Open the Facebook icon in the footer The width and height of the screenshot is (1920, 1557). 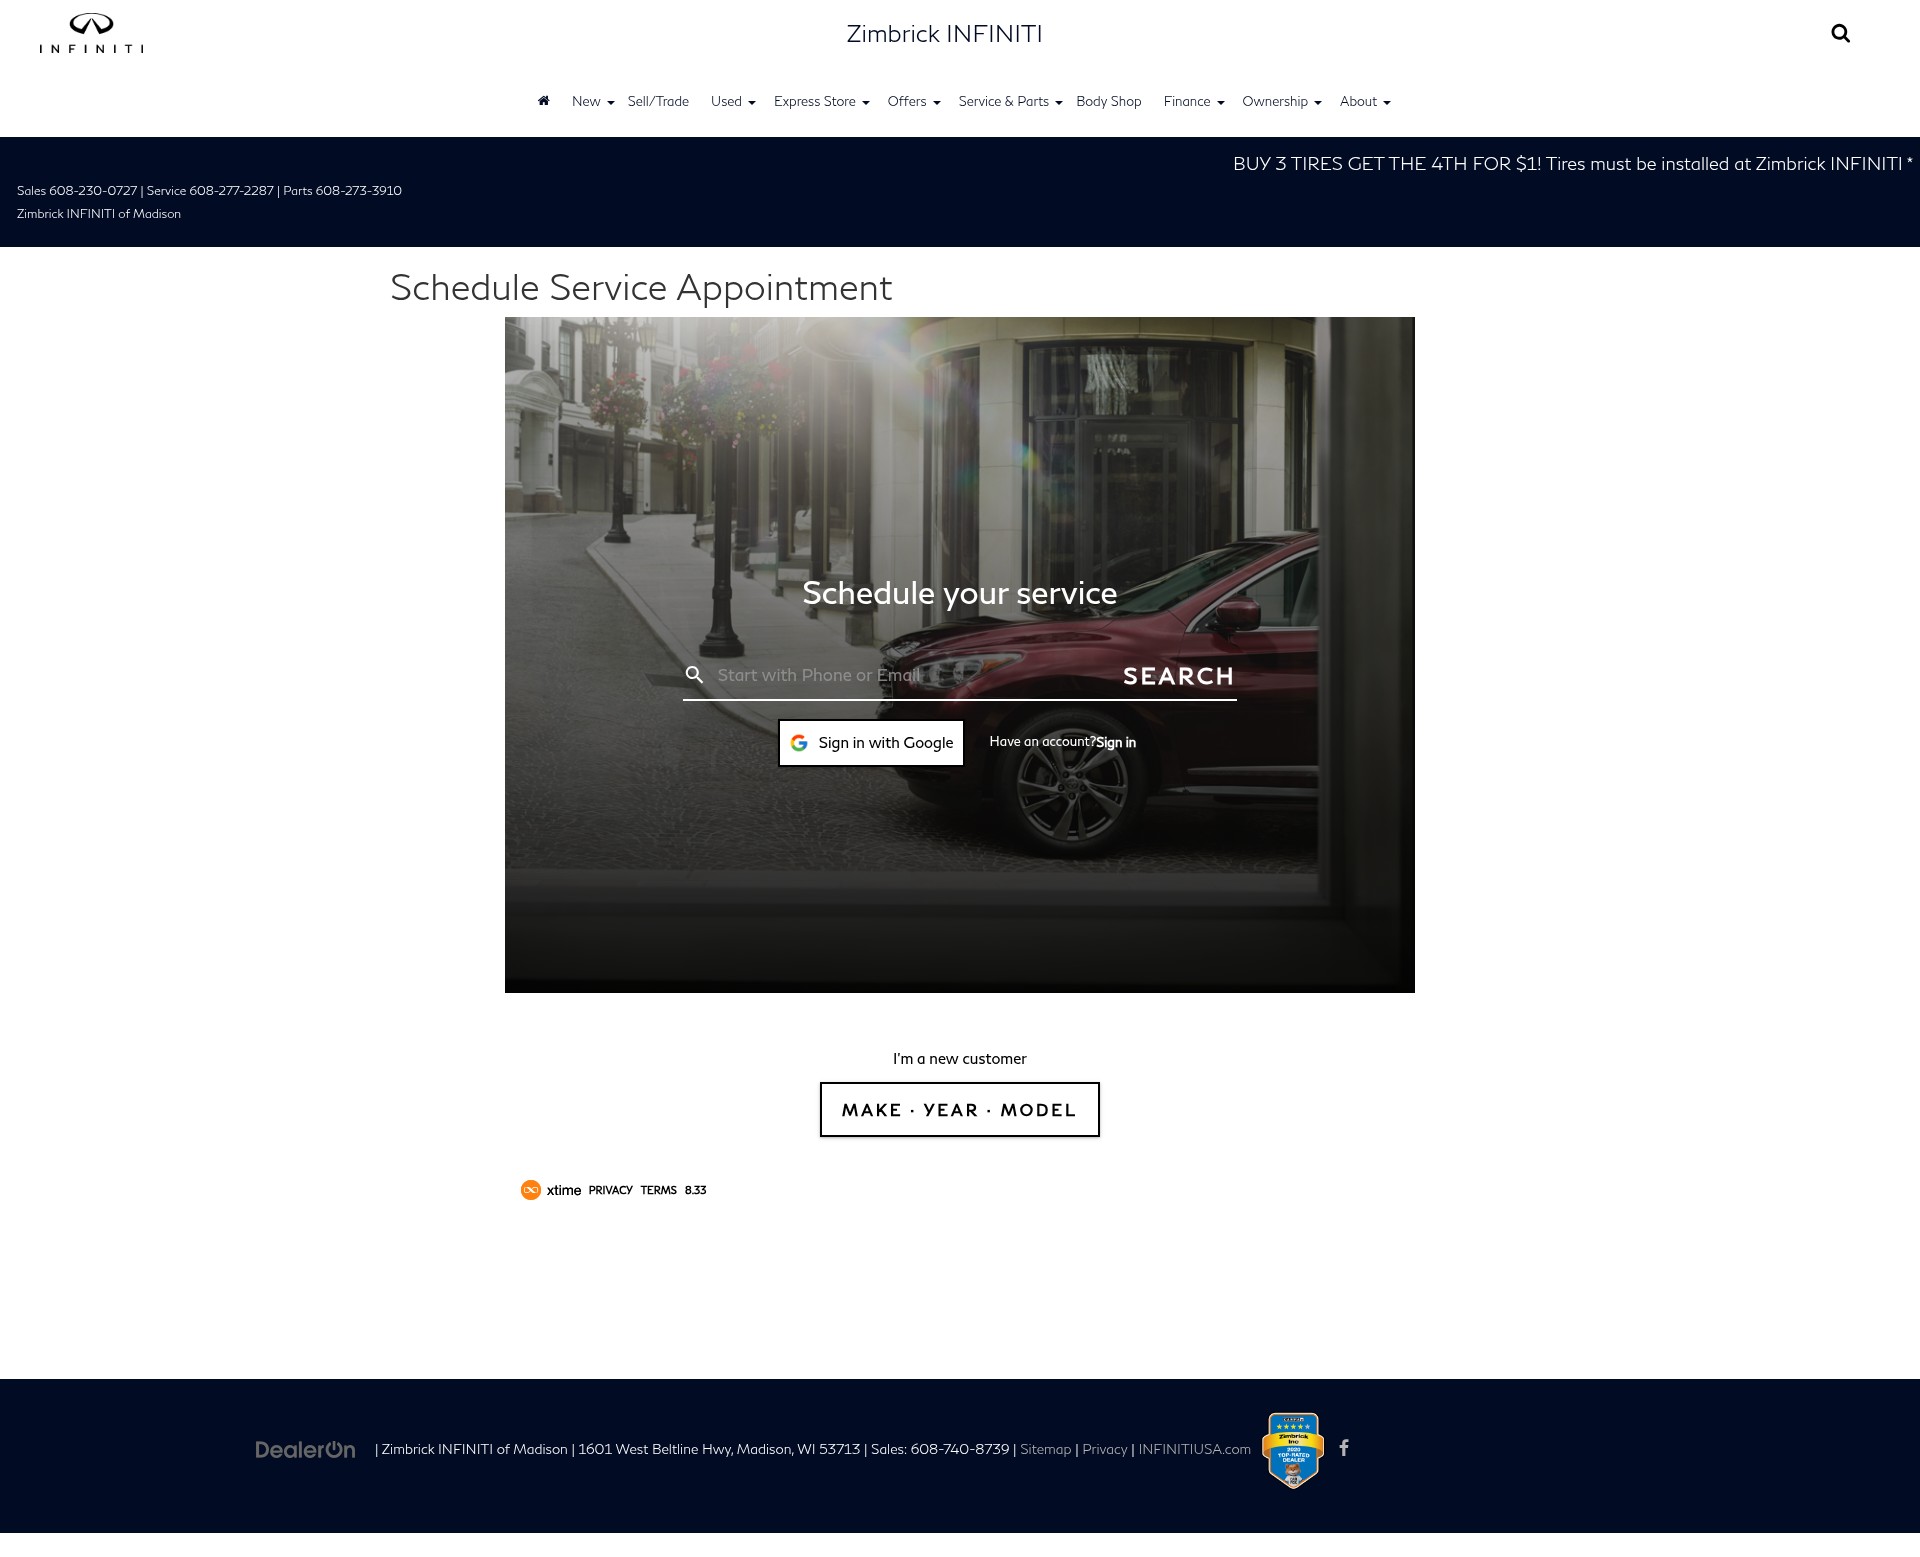pos(1344,1448)
